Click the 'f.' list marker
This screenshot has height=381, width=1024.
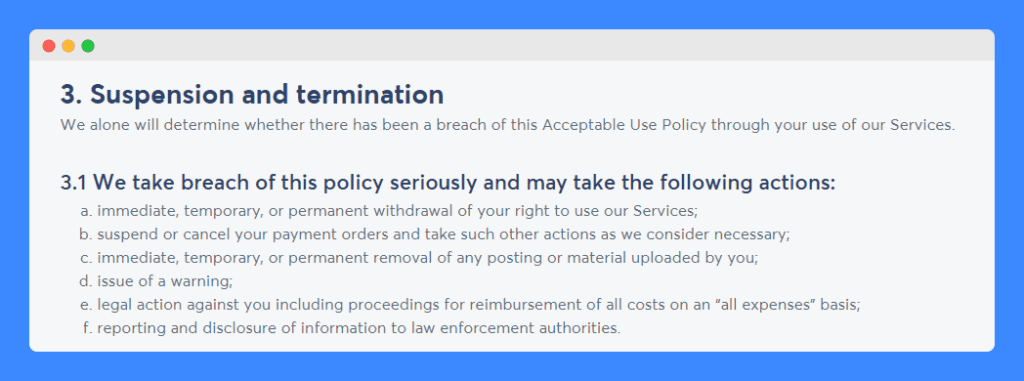point(88,328)
